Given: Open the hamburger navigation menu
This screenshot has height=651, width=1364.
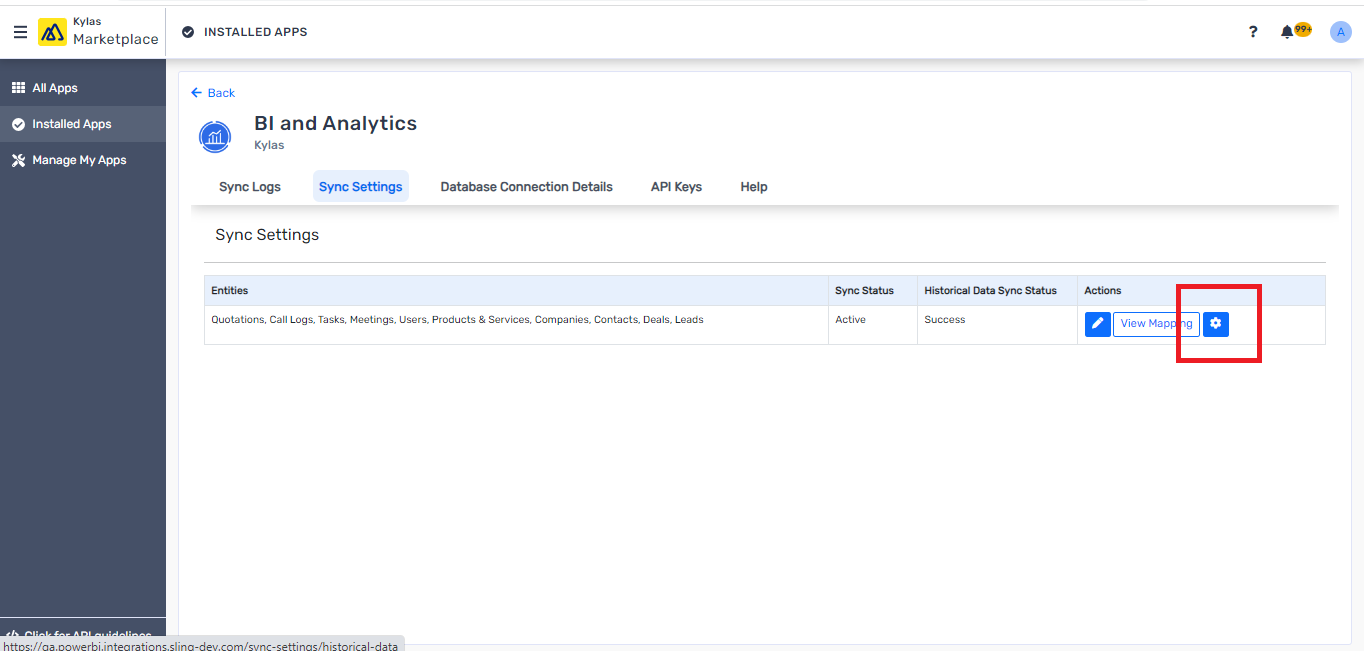Looking at the screenshot, I should 20,32.
